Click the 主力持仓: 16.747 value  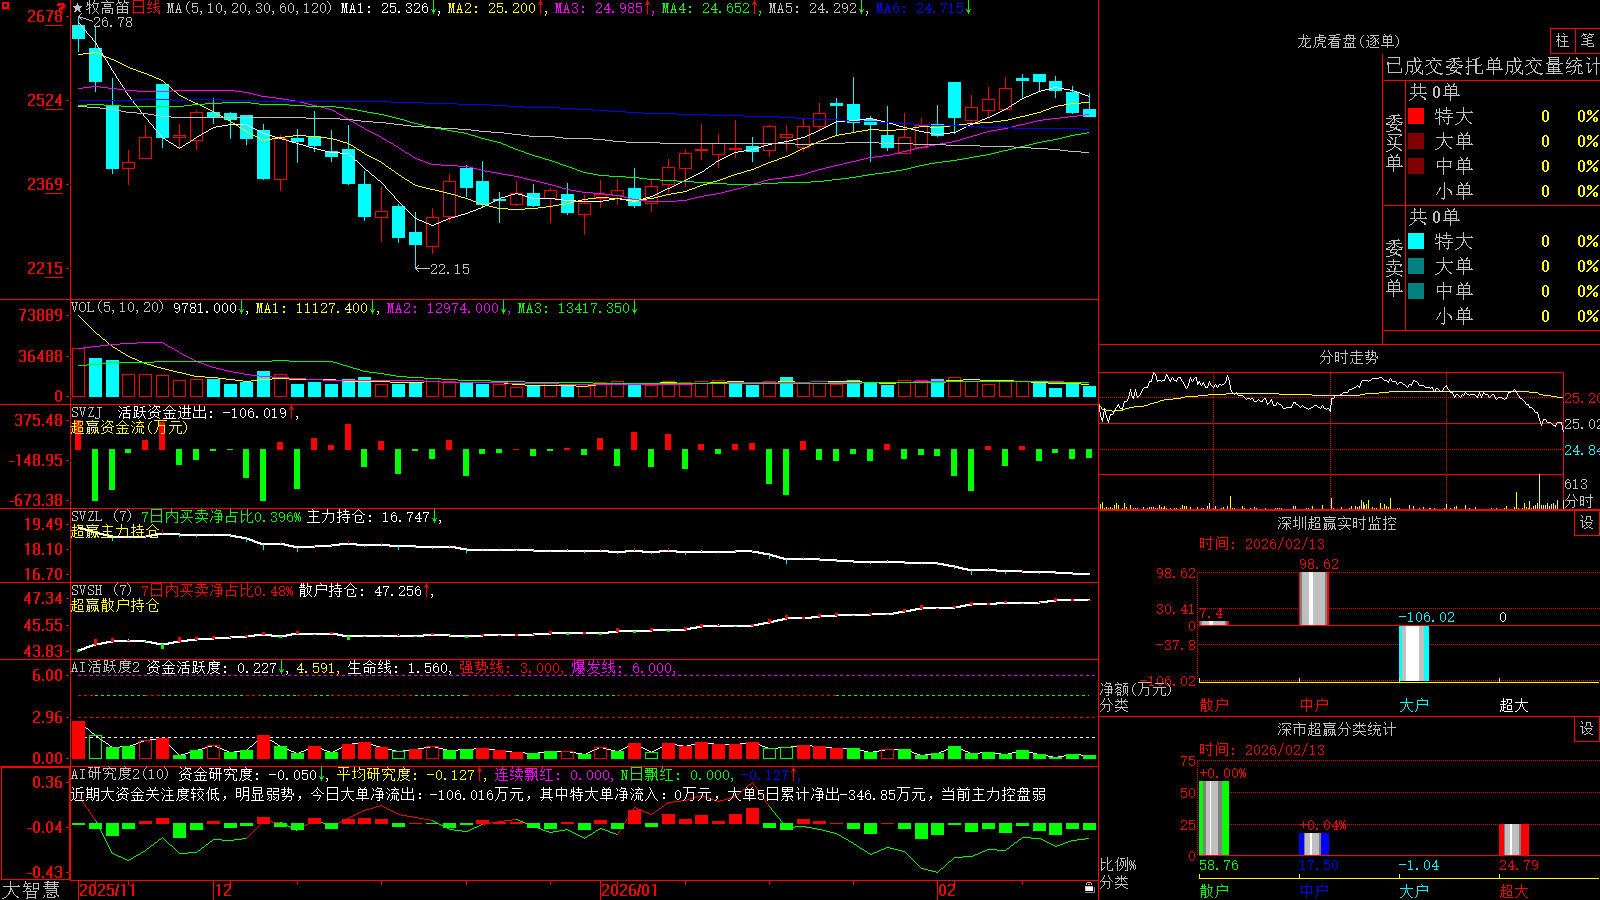pyautogui.click(x=367, y=517)
